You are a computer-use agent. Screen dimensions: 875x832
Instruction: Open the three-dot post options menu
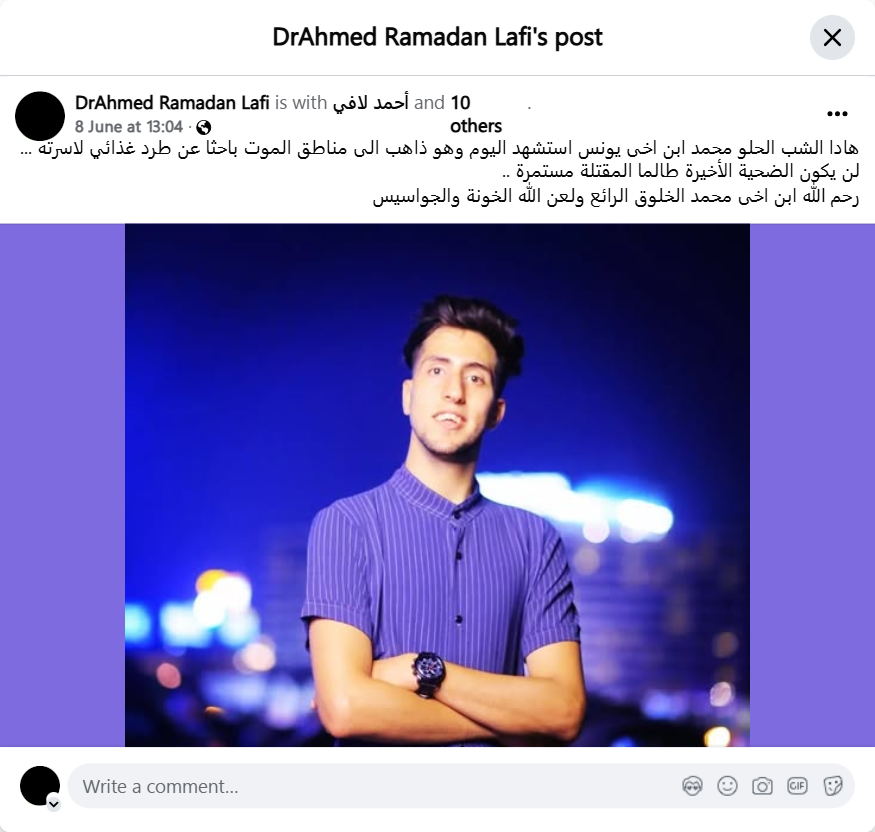tap(837, 114)
